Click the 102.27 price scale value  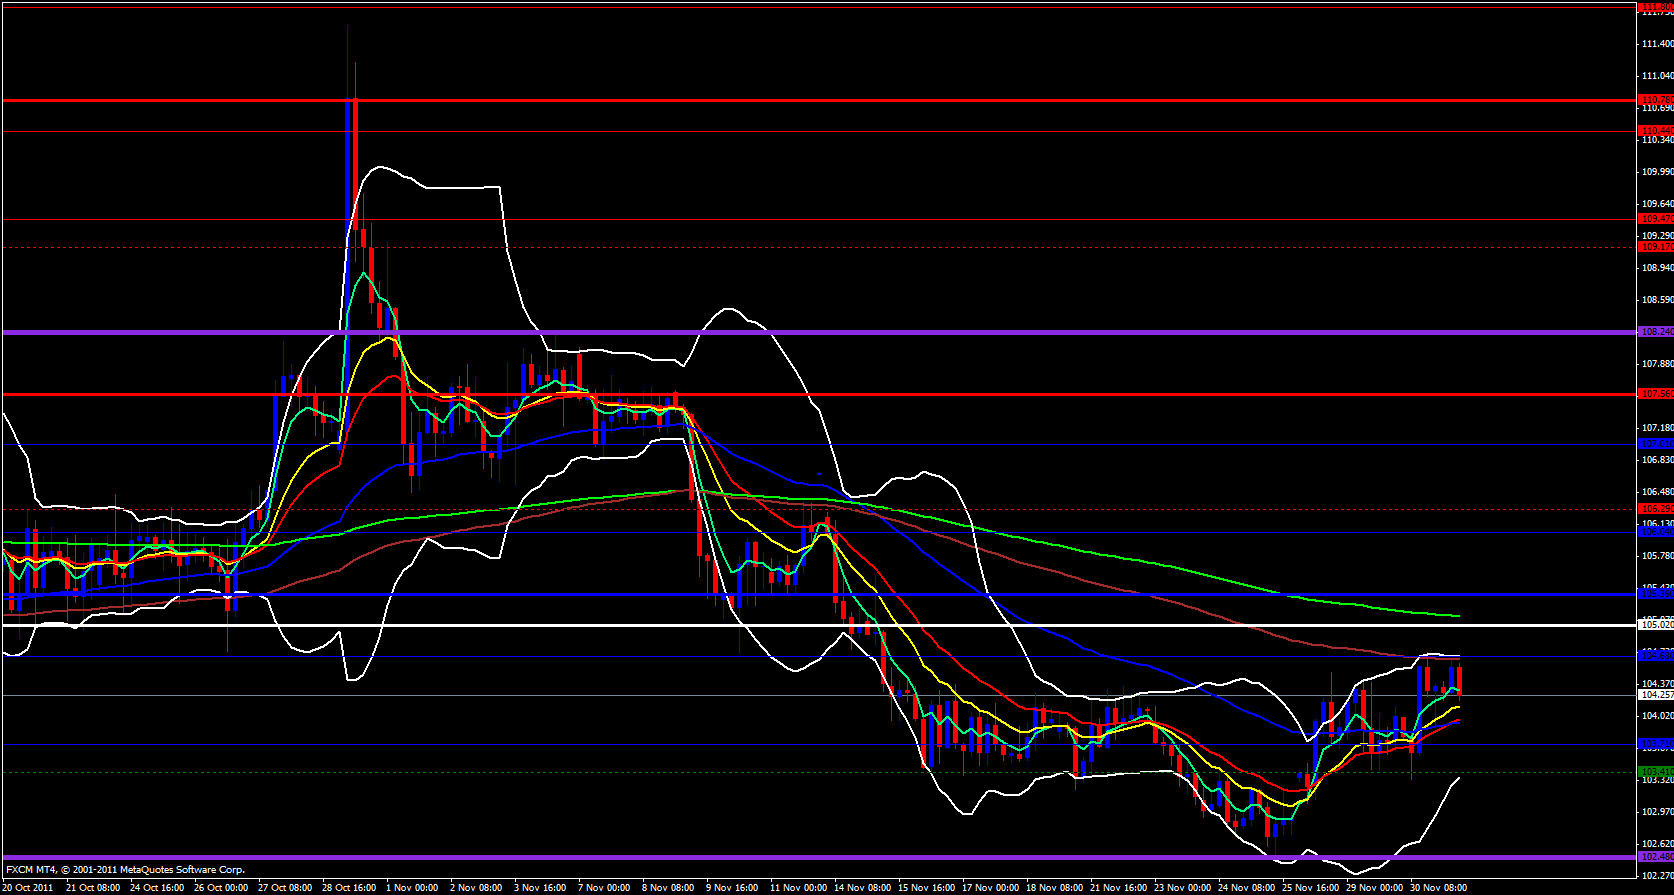pos(1657,876)
